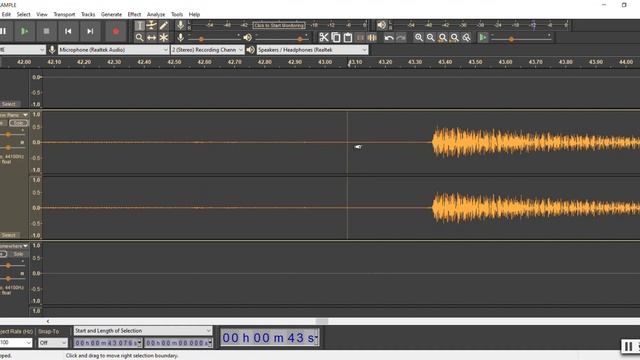Stop playback with the Stop button

(x=46, y=31)
